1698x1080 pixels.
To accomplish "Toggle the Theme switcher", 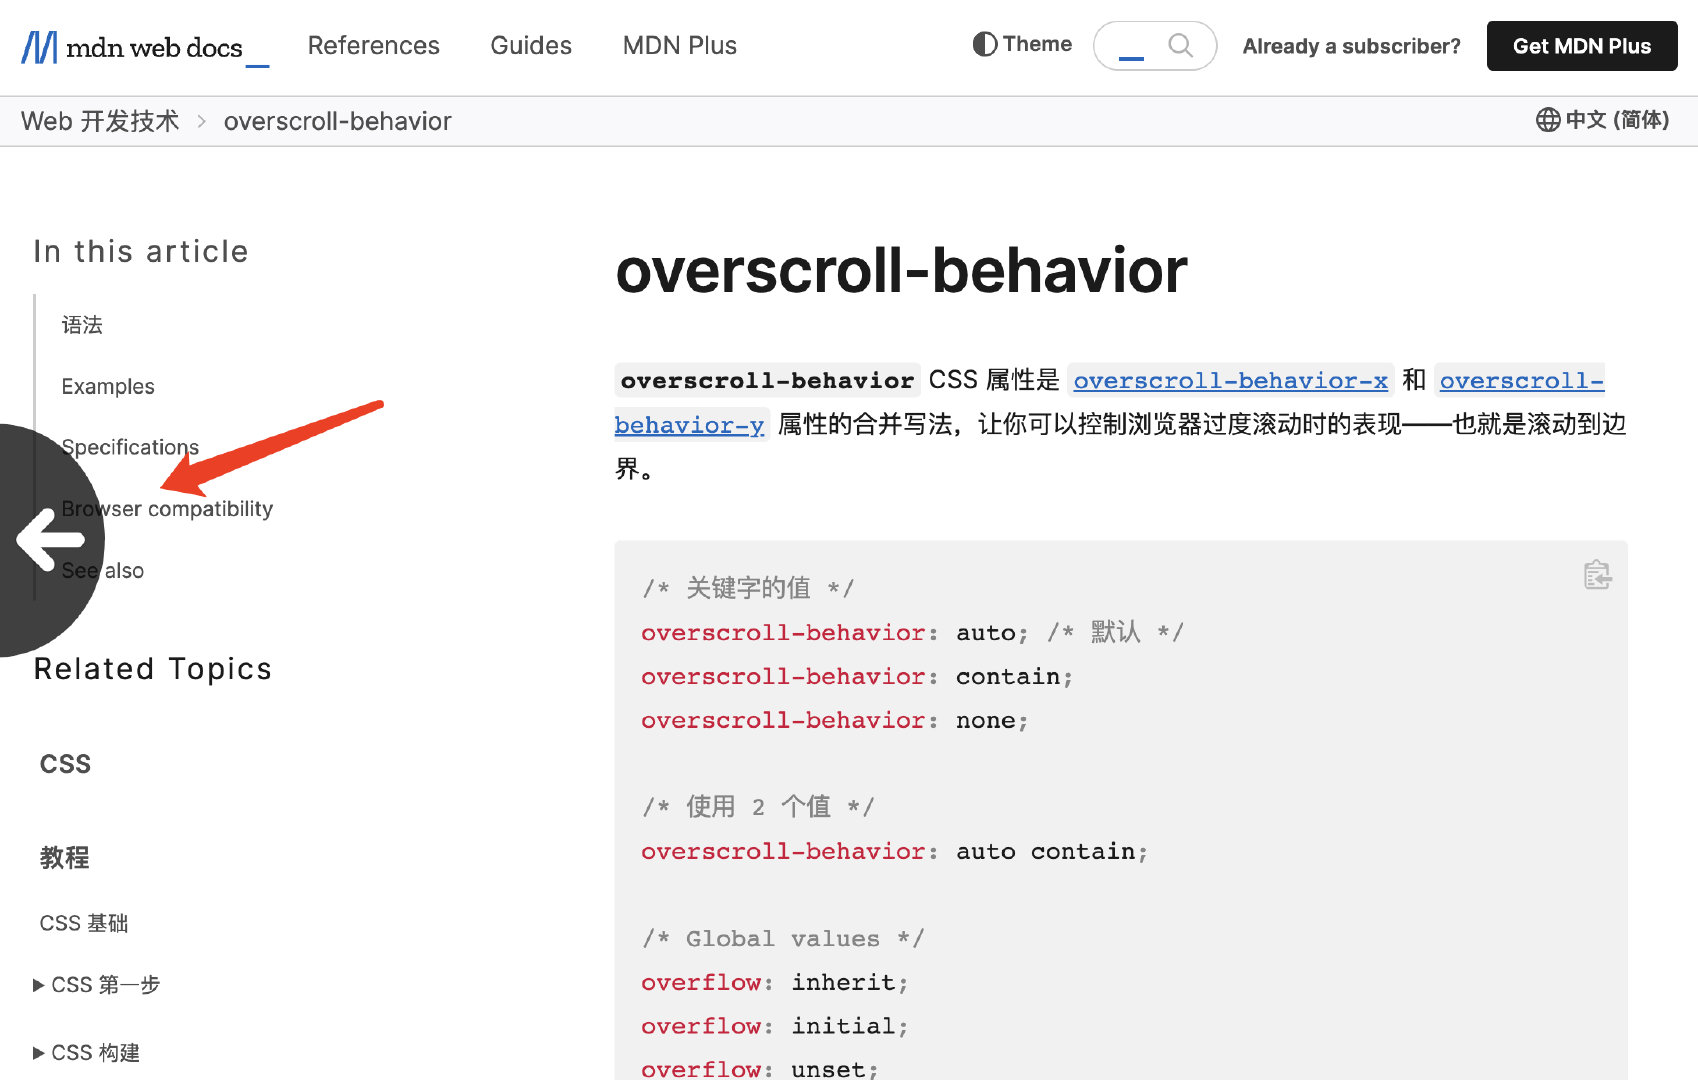I will click(1022, 45).
